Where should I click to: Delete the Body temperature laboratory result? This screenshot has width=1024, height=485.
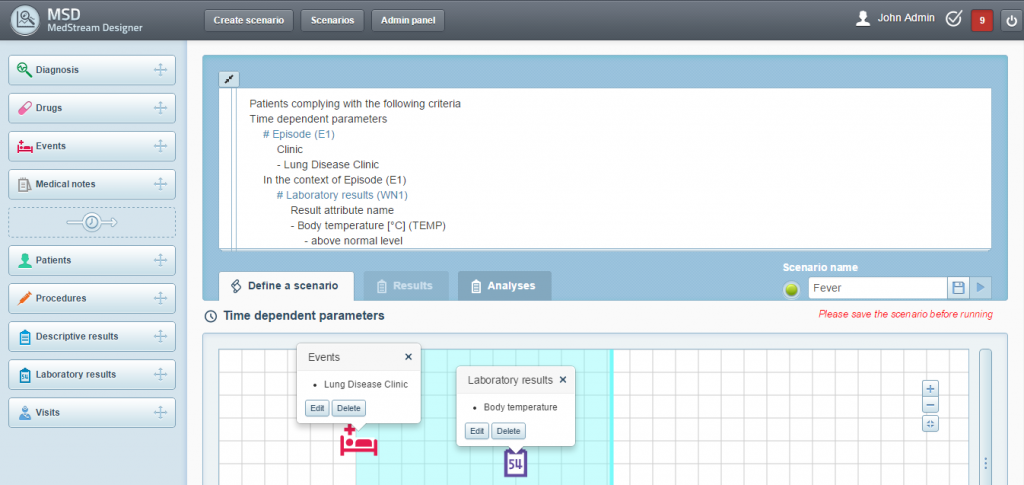click(x=508, y=431)
